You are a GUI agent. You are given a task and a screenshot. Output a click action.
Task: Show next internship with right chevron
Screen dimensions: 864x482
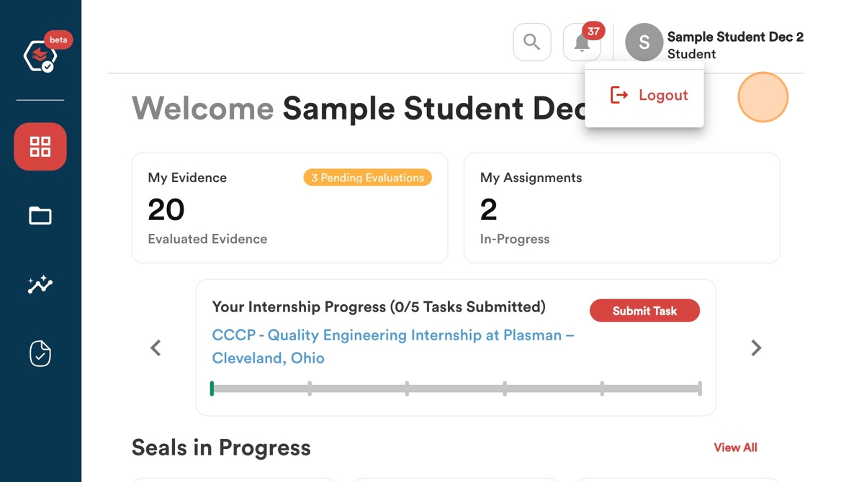pyautogui.click(x=756, y=348)
